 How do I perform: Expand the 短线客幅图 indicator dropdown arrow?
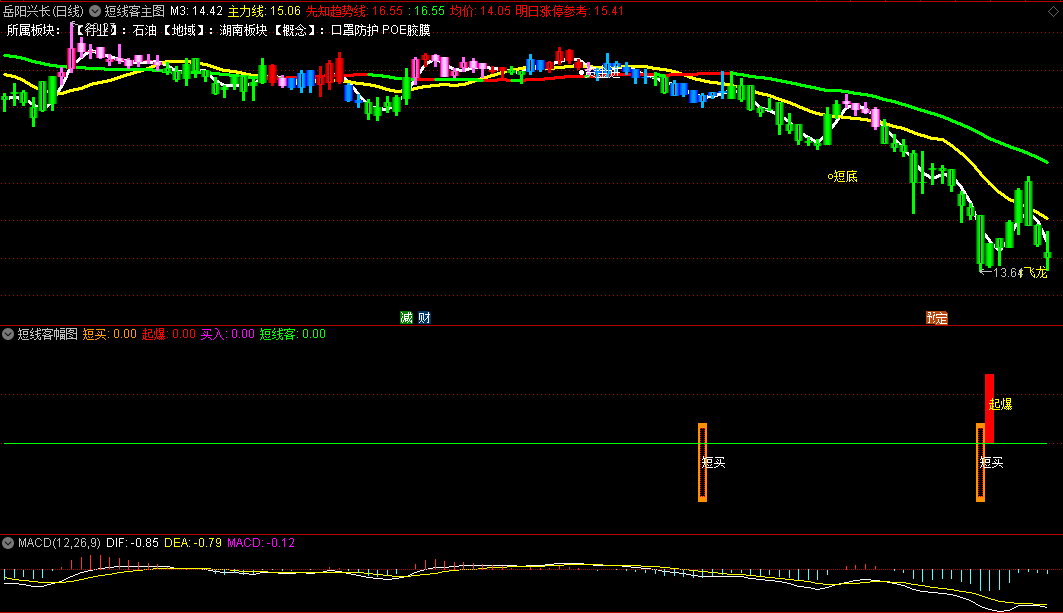(8, 334)
